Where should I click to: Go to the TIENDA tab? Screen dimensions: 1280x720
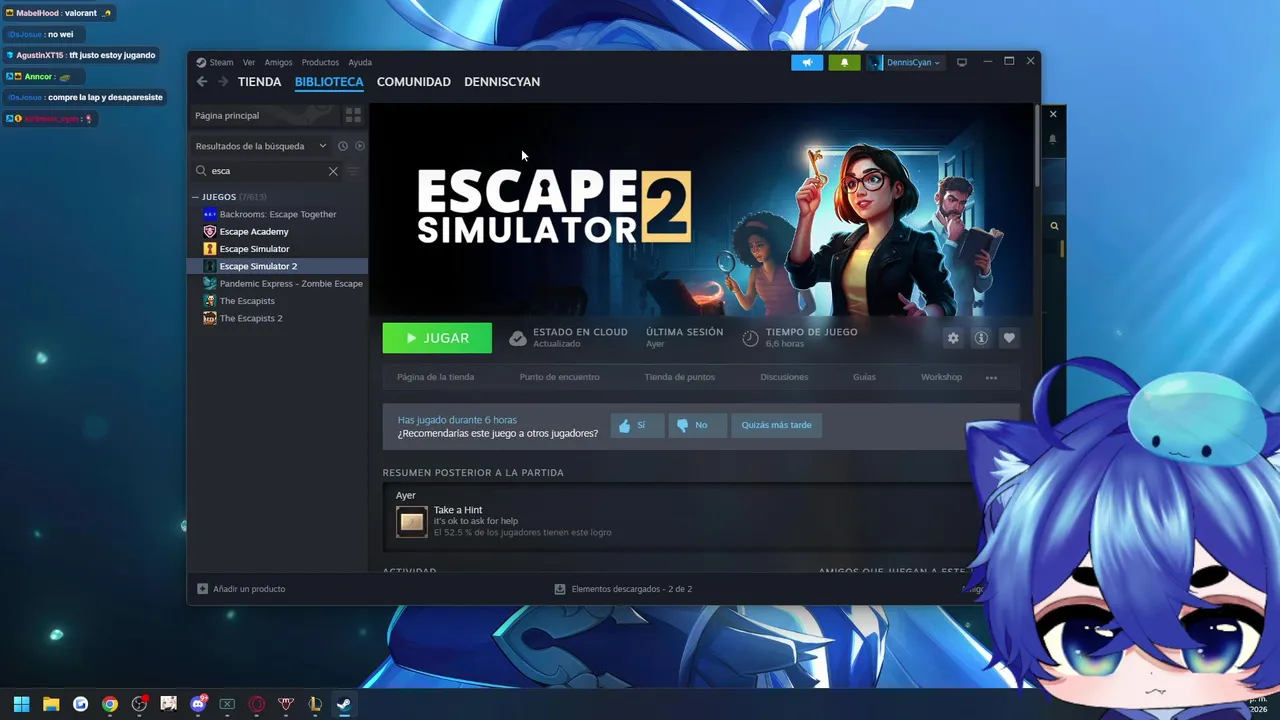259,82
